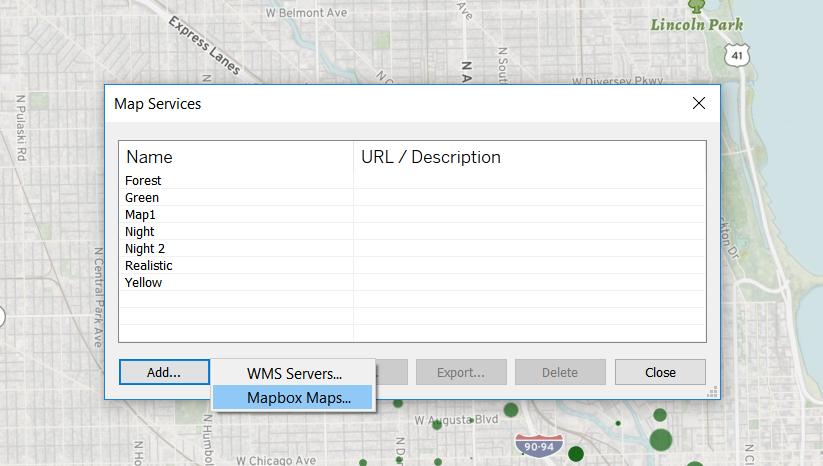Click the Delete button
823x466 pixels.
(x=560, y=372)
